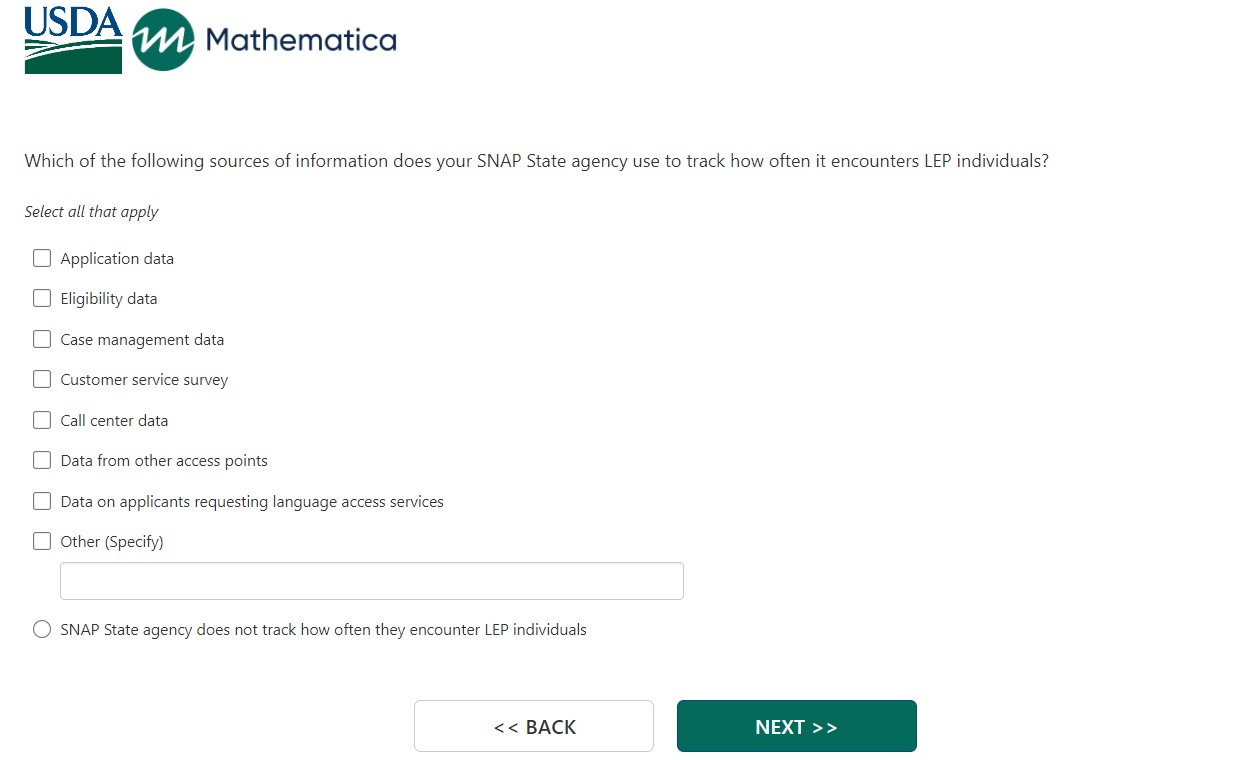
Task: Check applicants requesting language access services
Action: click(42, 501)
